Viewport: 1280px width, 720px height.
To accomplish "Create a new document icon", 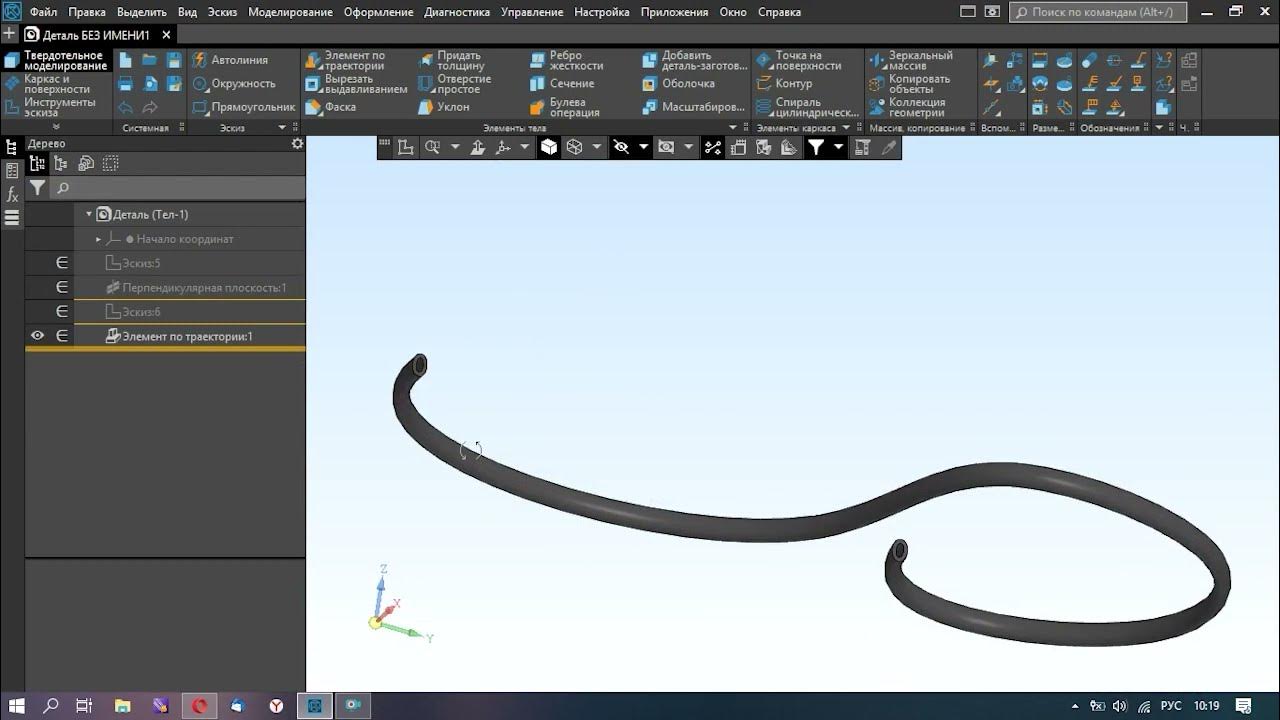I will [x=126, y=60].
